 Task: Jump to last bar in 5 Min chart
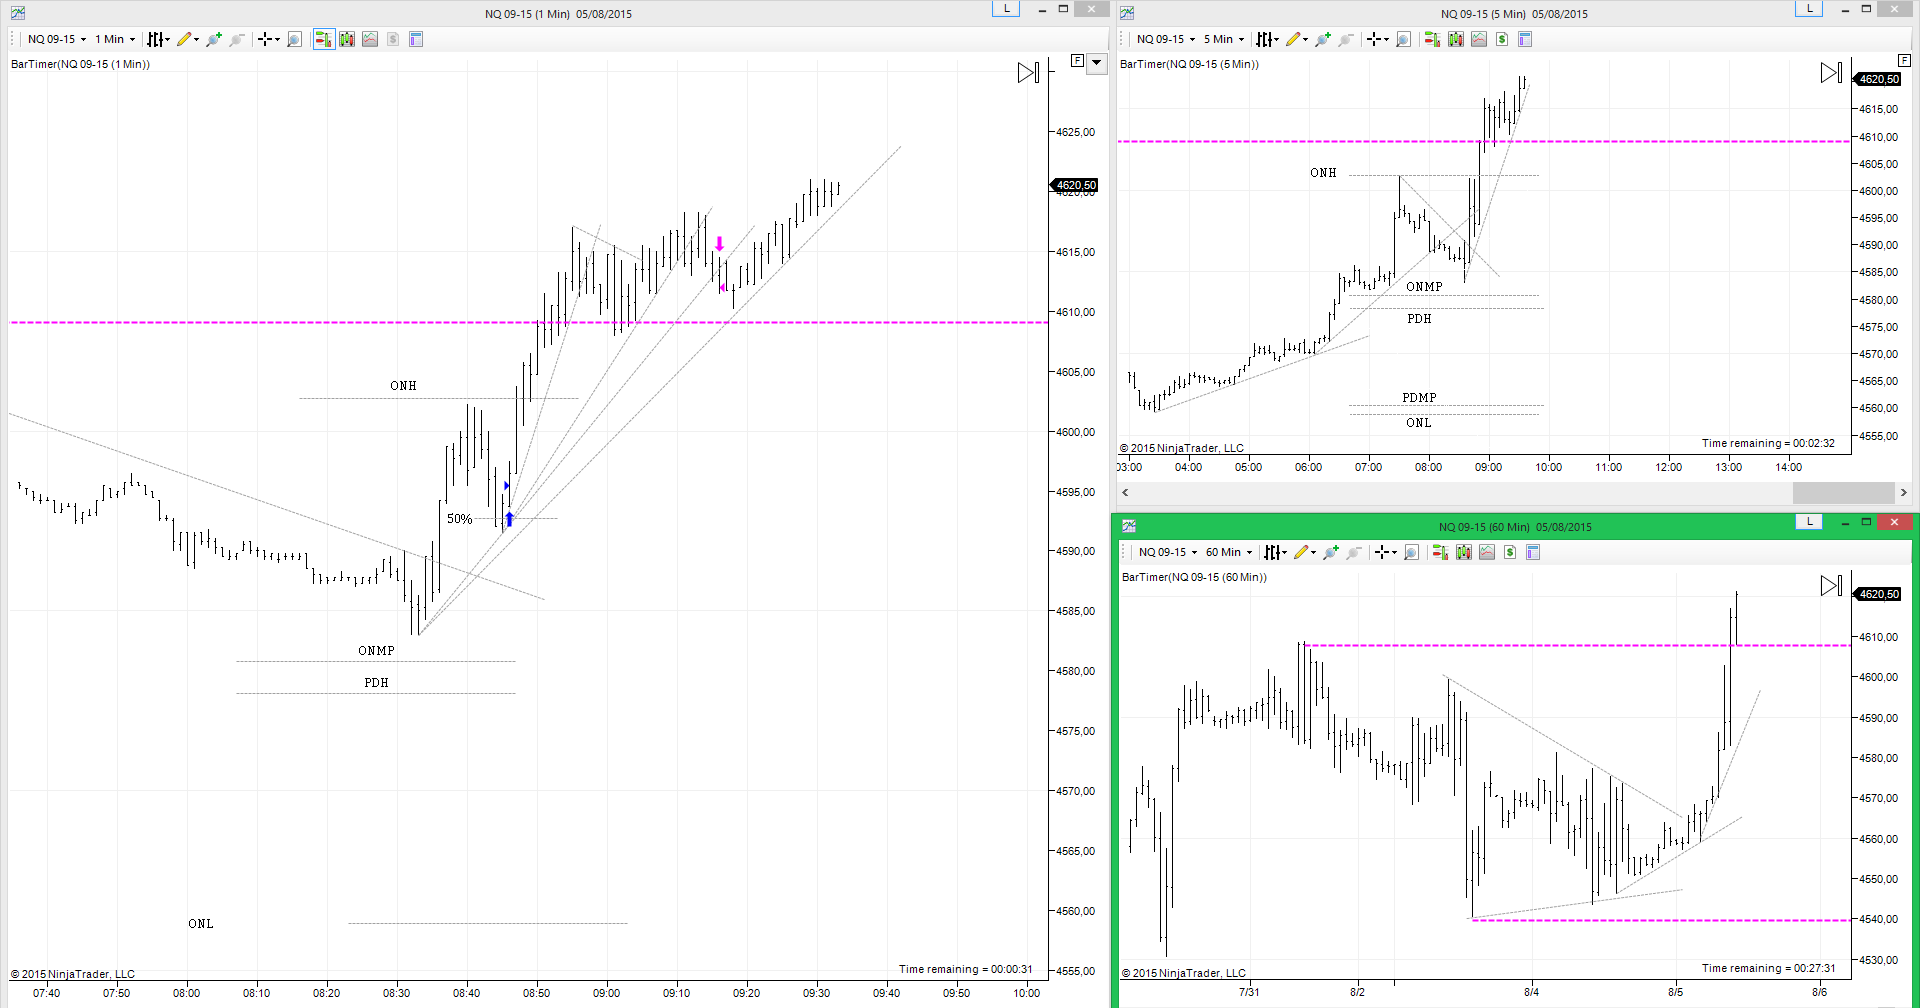pos(1831,73)
